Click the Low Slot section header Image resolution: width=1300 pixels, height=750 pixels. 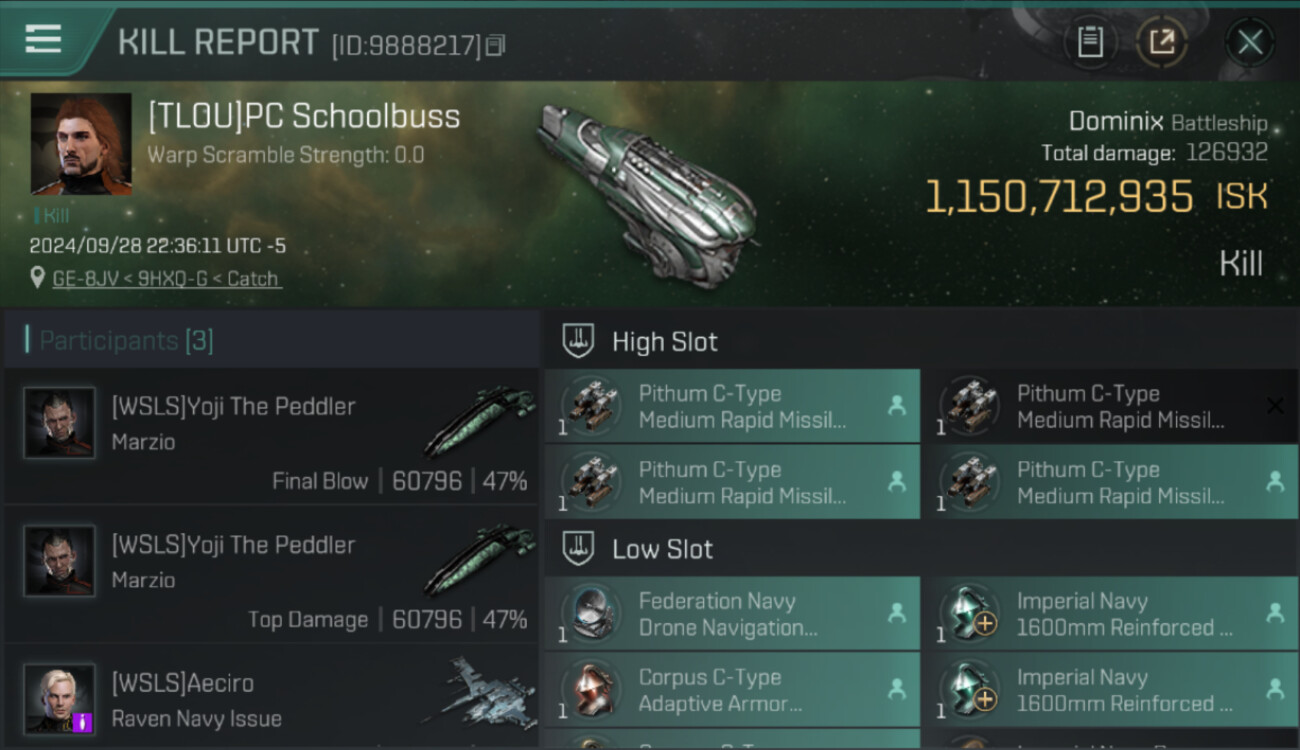click(662, 549)
